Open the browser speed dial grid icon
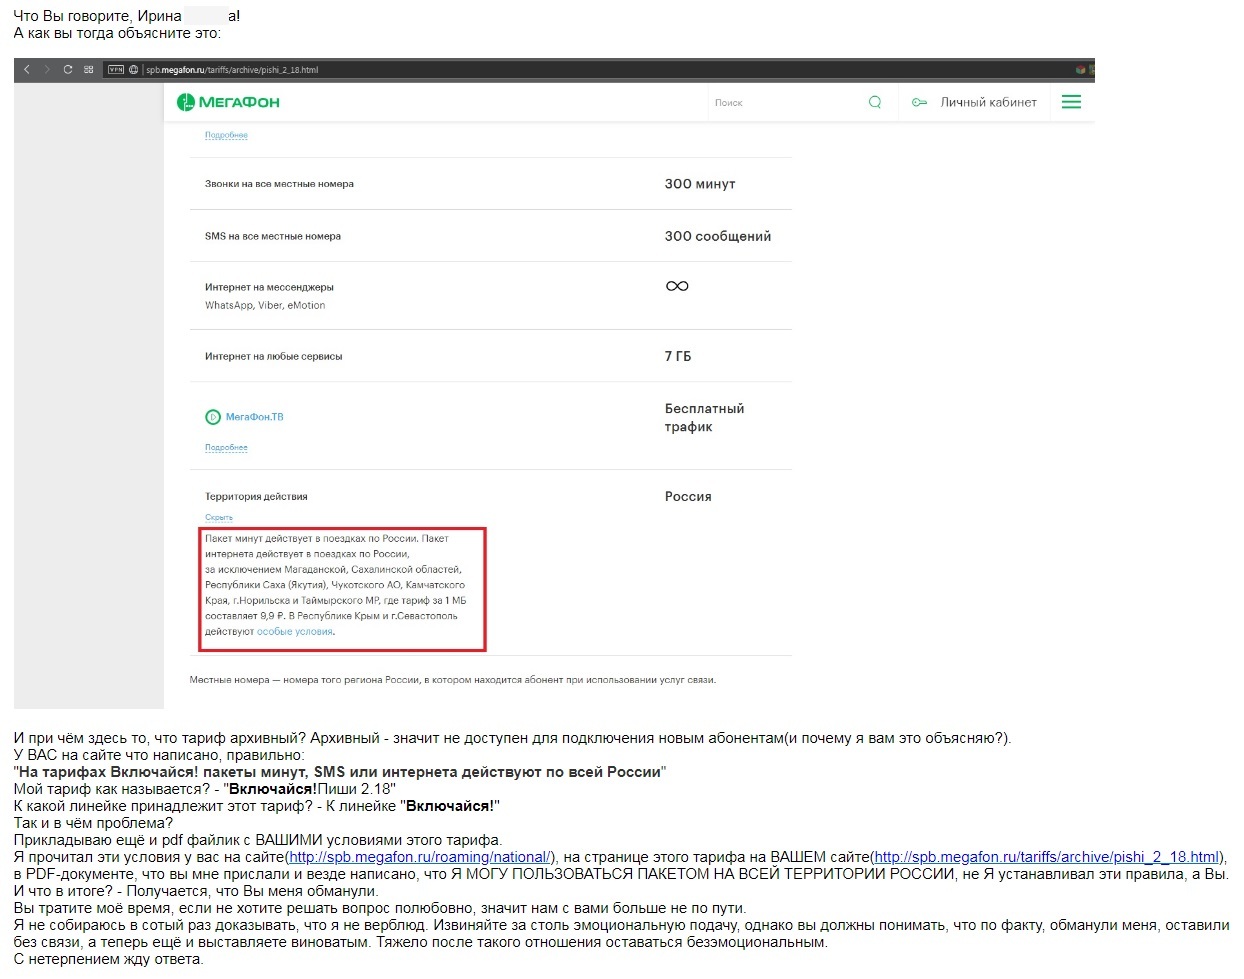This screenshot has height=979, width=1244. 89,70
